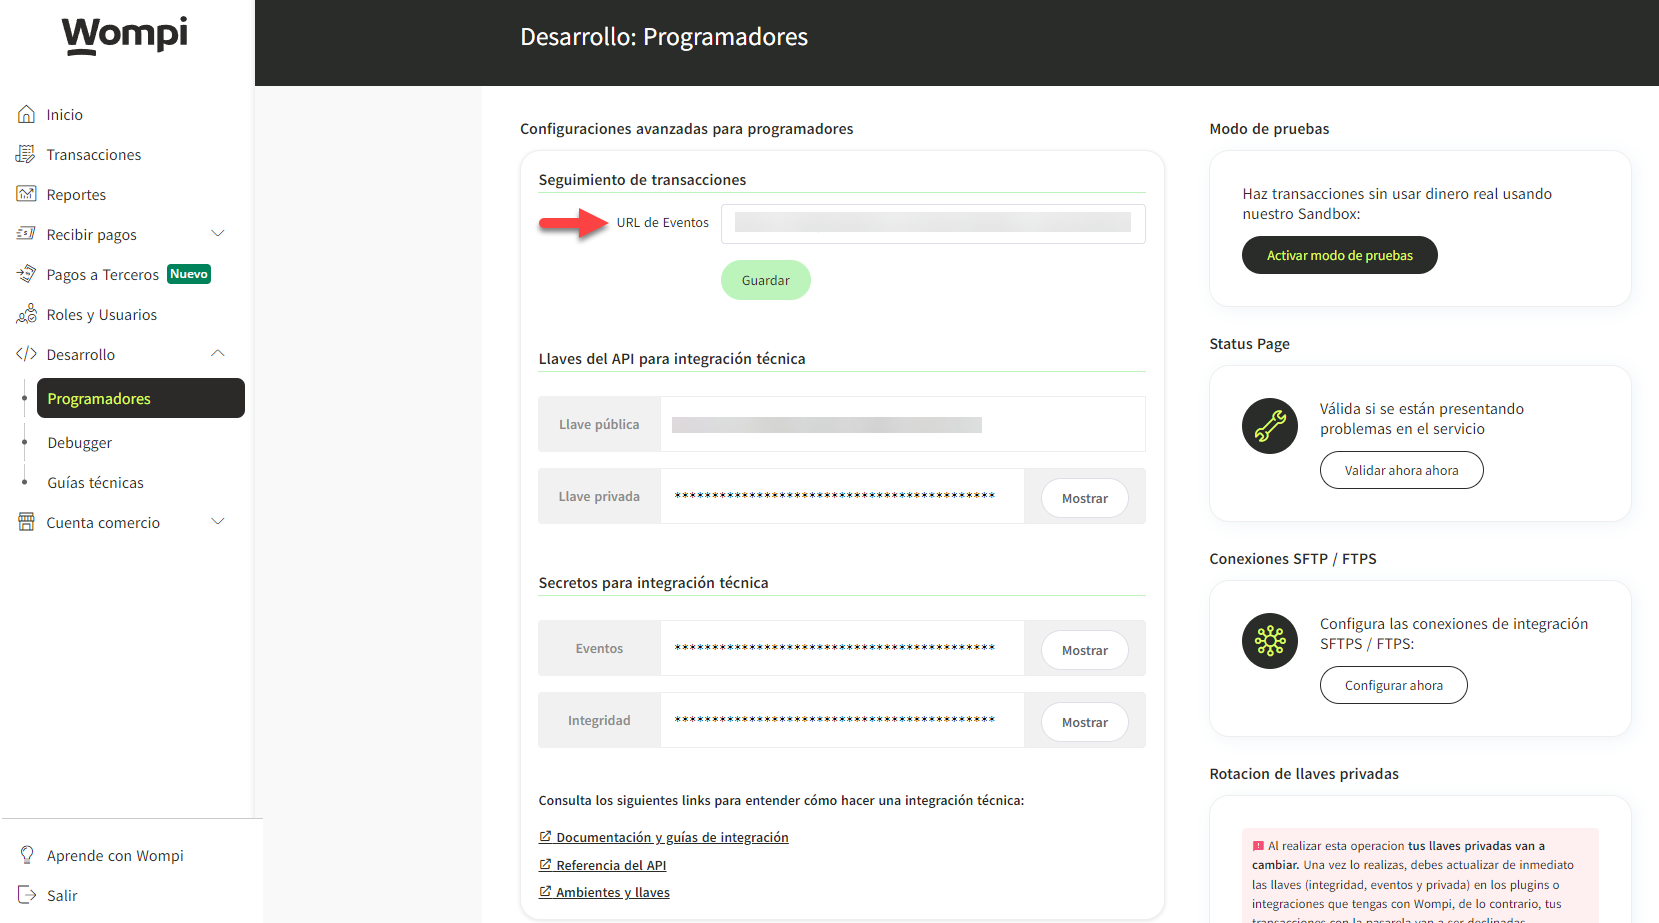Viewport: 1659px width, 923px height.
Task: Click the masked Llave privada field
Action: click(842, 496)
